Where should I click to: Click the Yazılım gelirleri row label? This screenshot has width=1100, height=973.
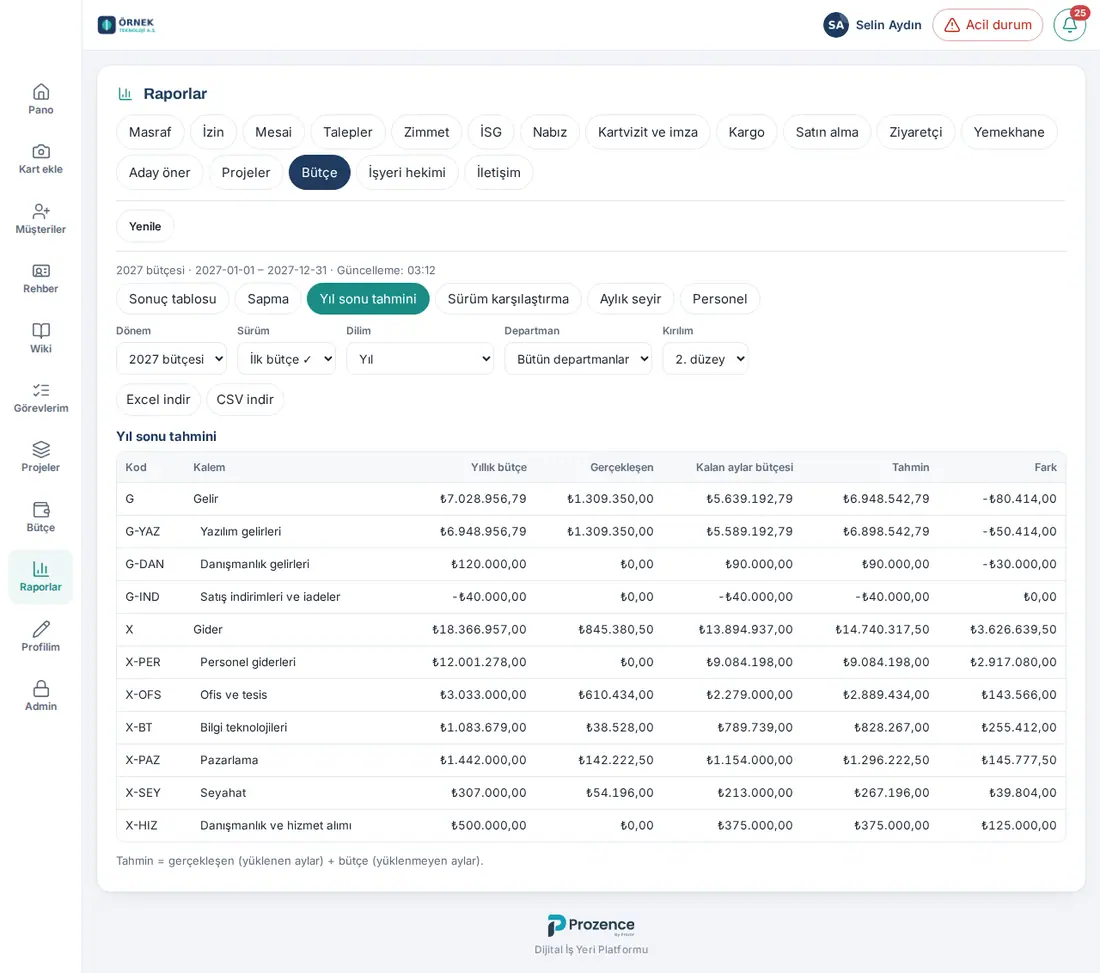point(241,532)
